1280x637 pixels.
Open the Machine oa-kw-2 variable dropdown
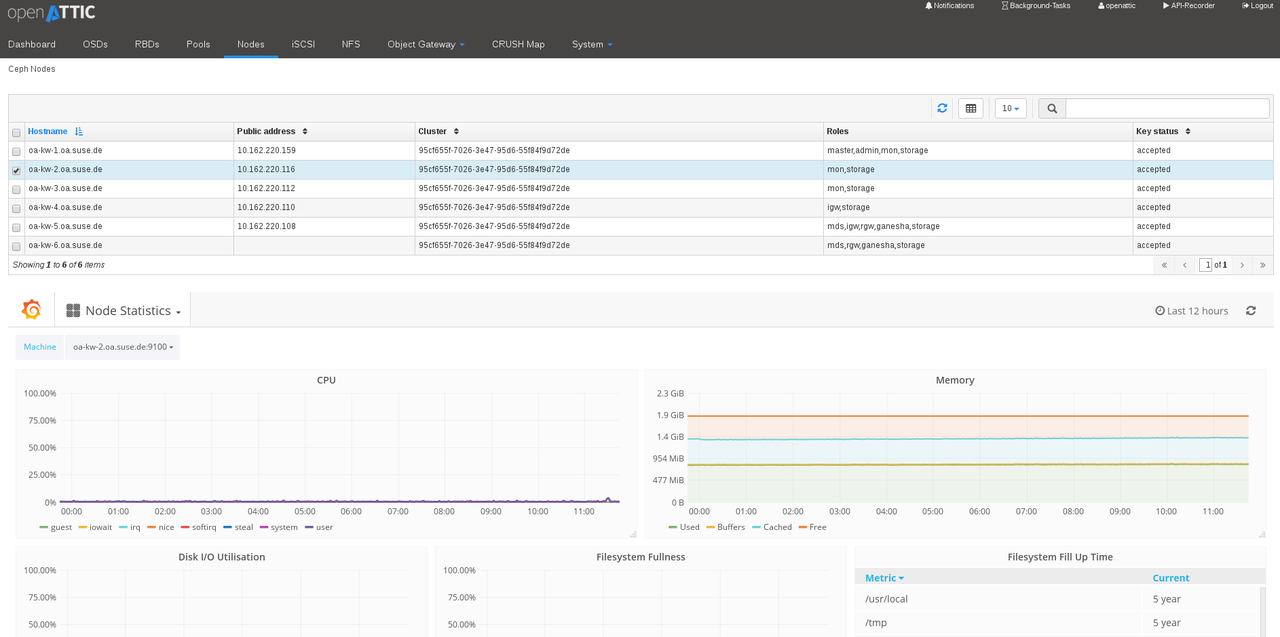[x=123, y=347]
